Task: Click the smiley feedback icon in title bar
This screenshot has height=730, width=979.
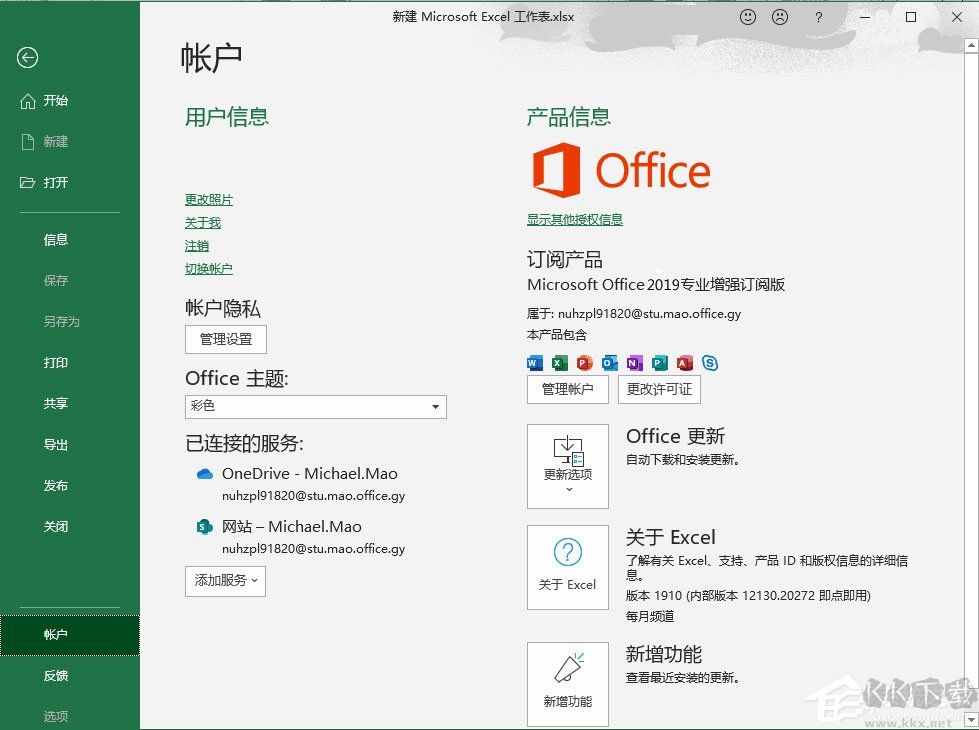Action: [747, 16]
